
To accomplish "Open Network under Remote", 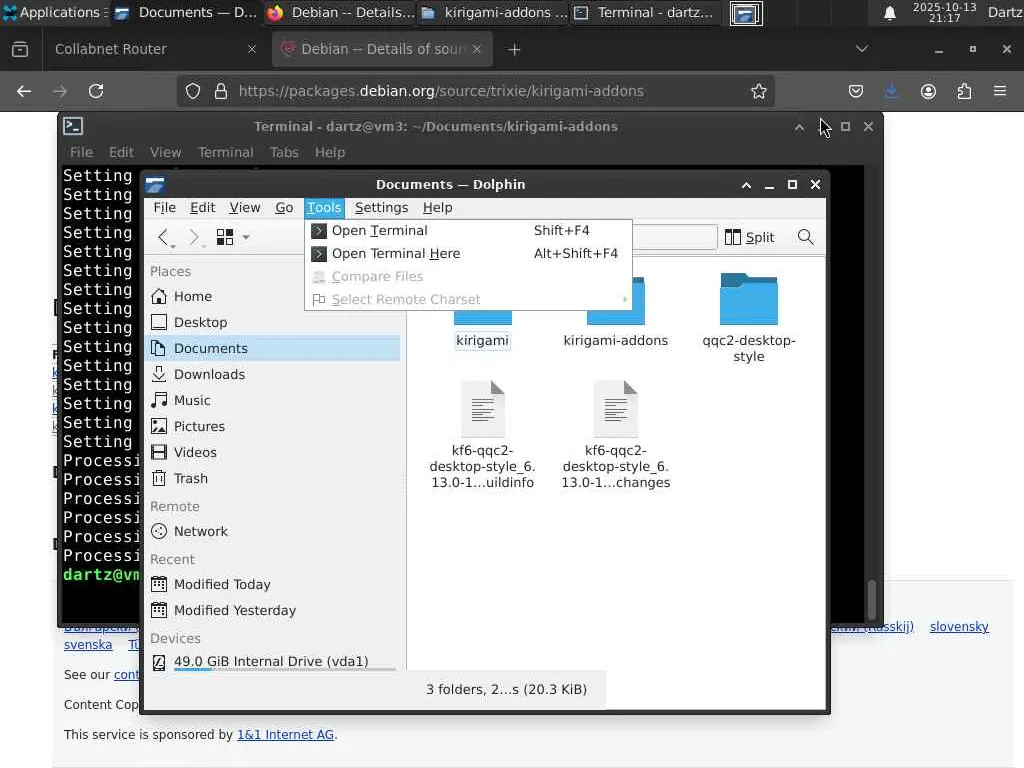I will coord(272,532).
